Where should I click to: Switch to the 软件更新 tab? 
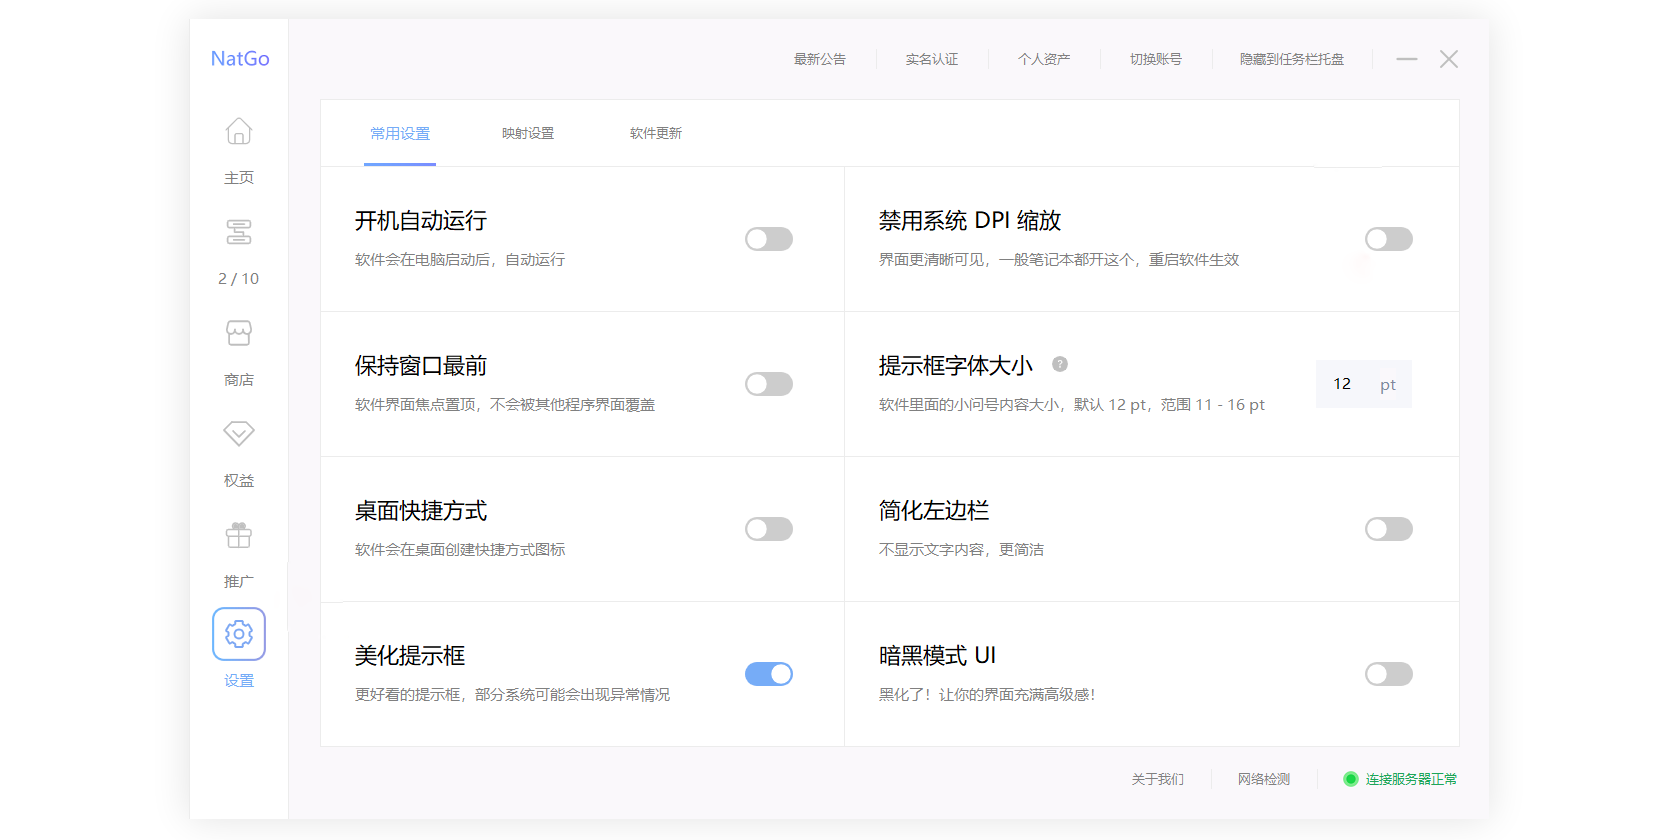pos(656,134)
